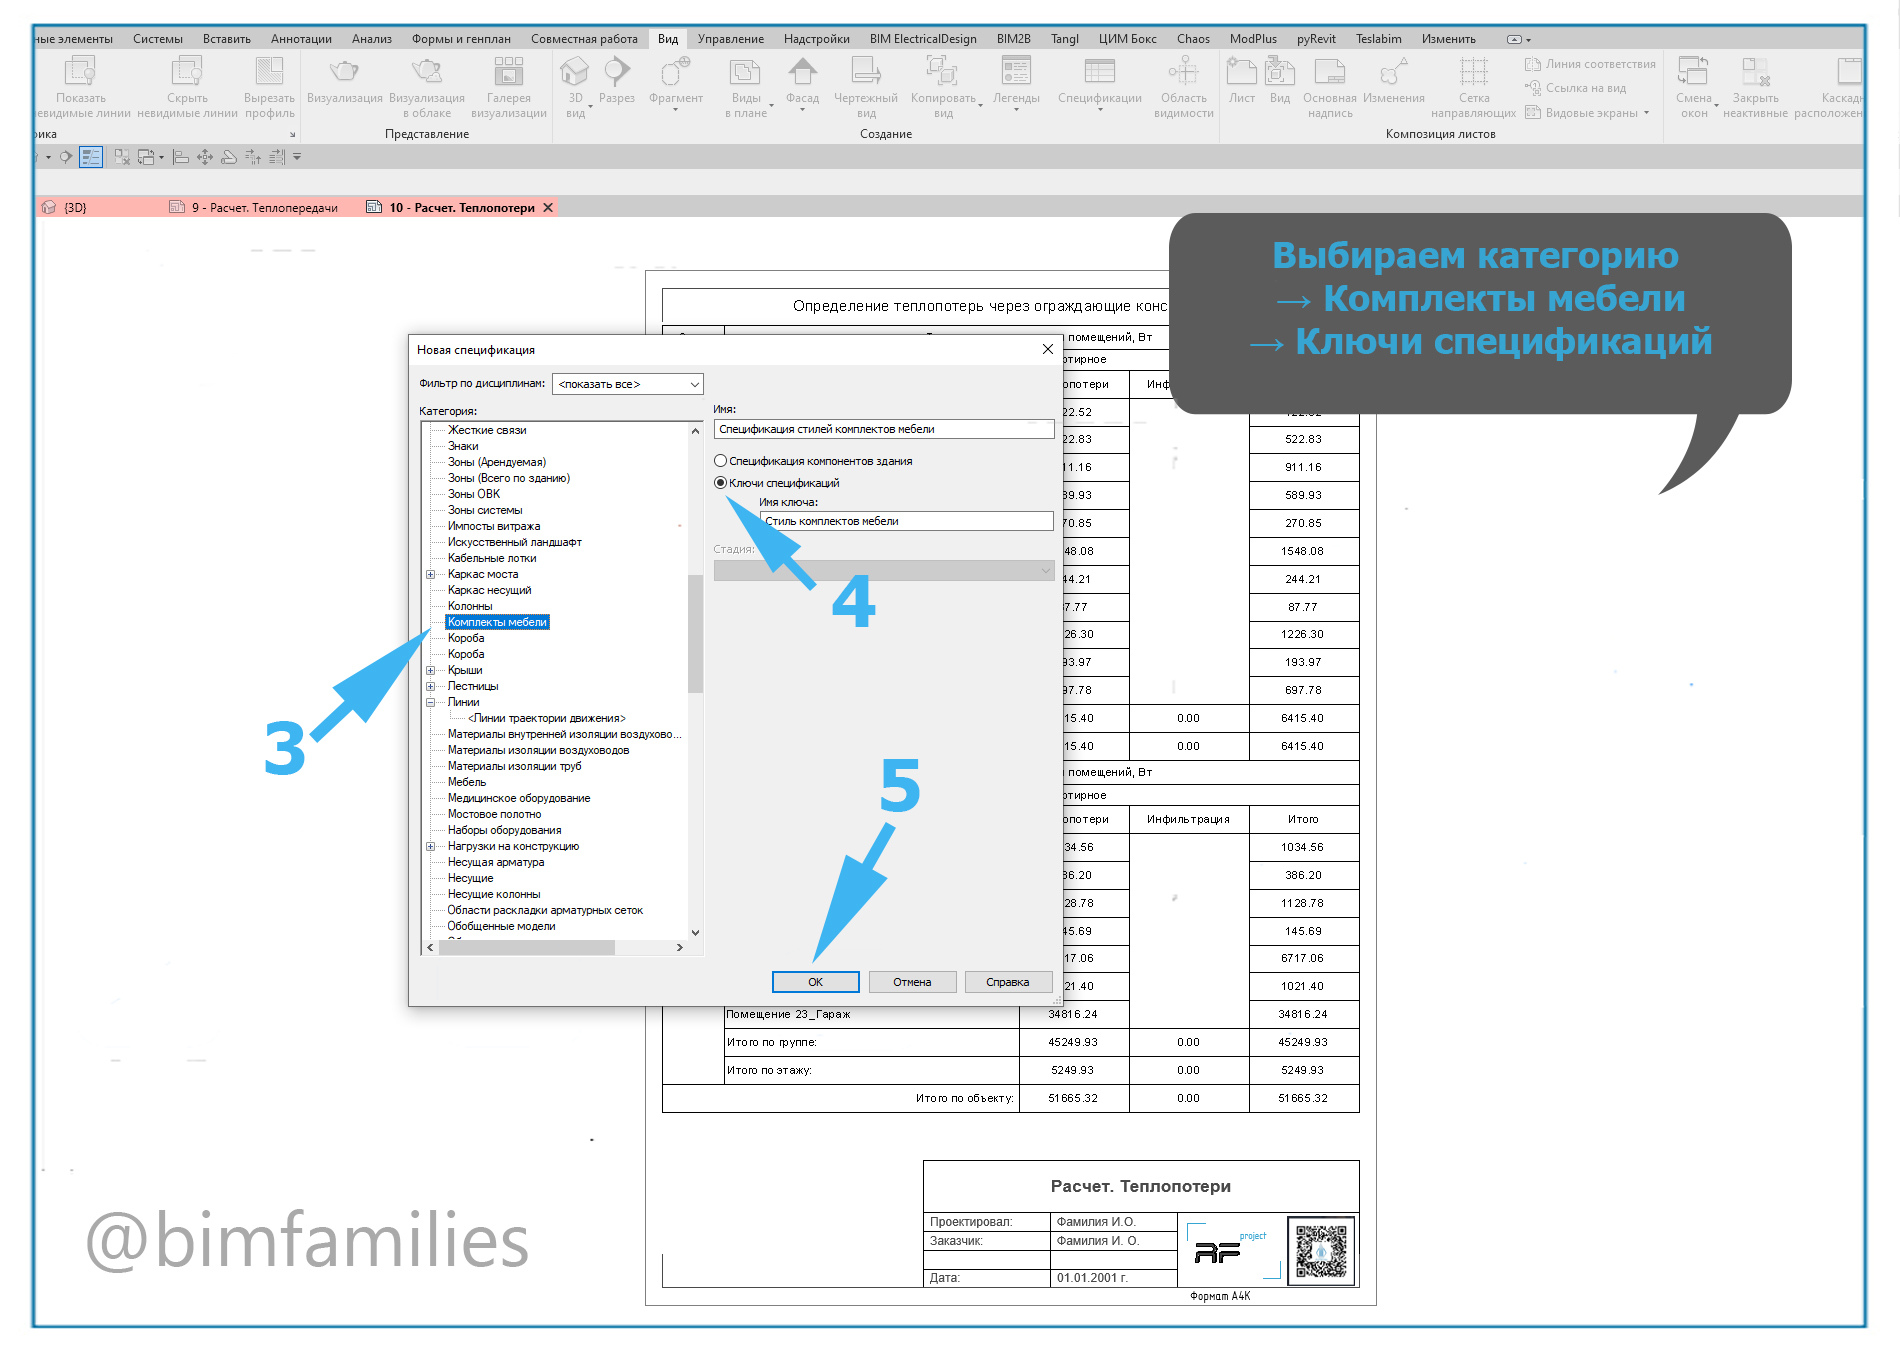Screen dimensions: 1900x1350
Task: Collapse the Линии category node
Action: [431, 703]
